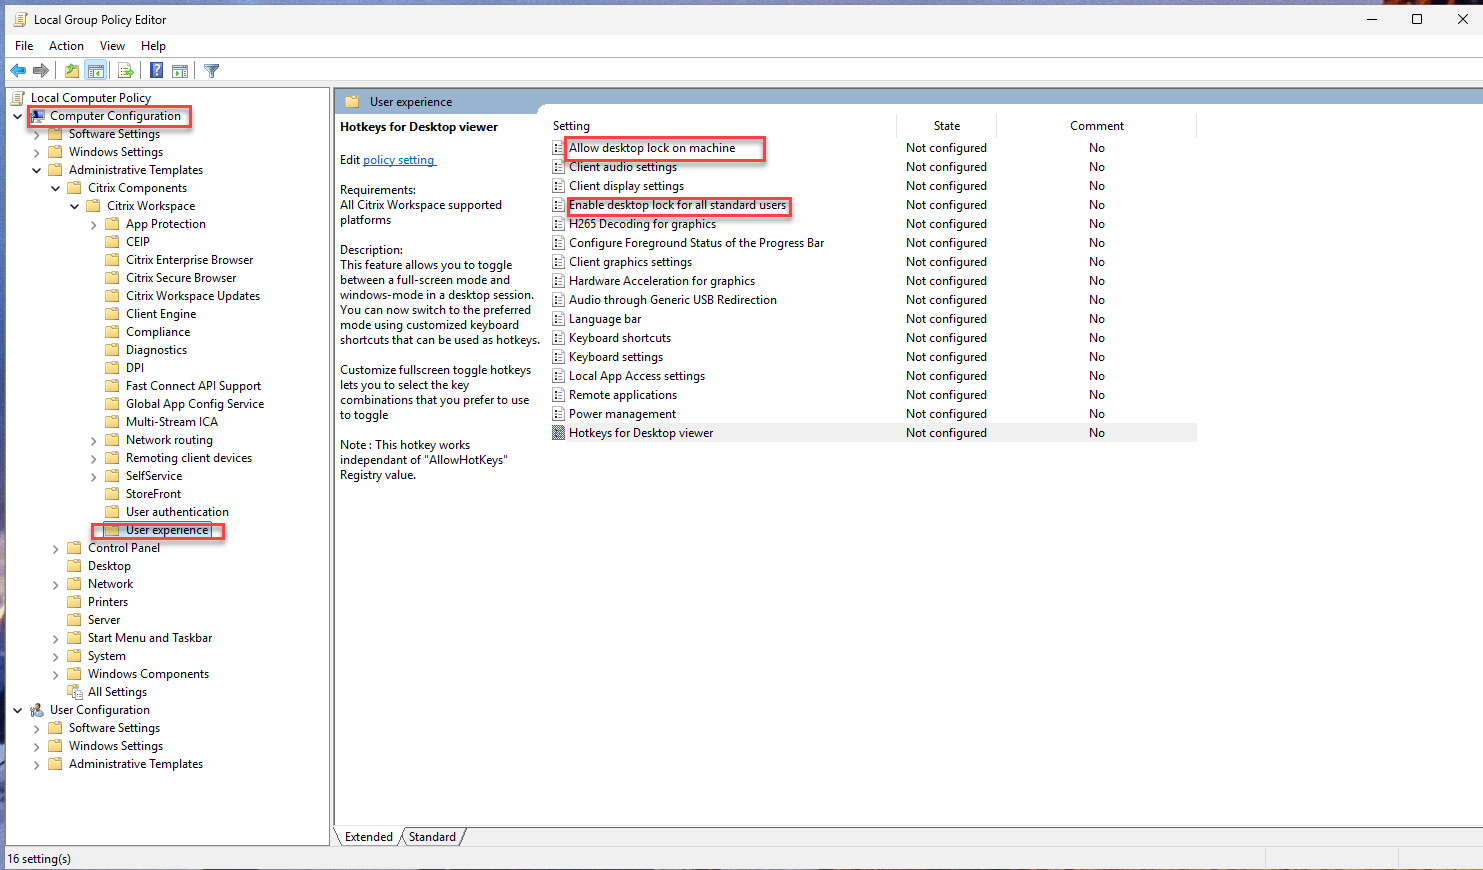
Task: Select Configure Foreground Status of the Progress Bar
Action: coord(697,243)
